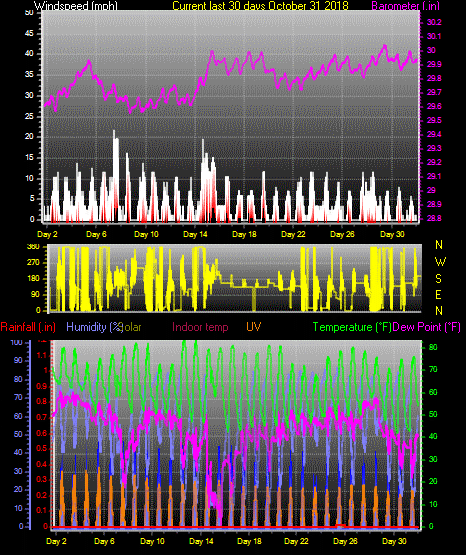Click the '45' windspeed axis value

(x=29, y=34)
